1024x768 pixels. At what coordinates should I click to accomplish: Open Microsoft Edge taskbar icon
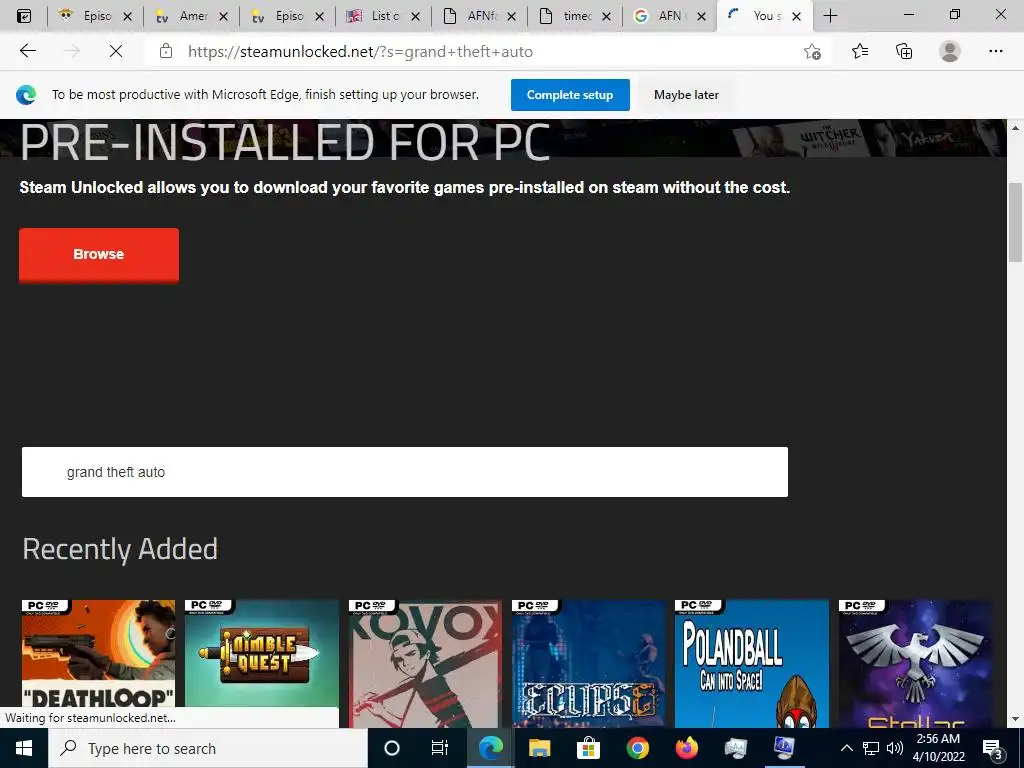click(490, 748)
